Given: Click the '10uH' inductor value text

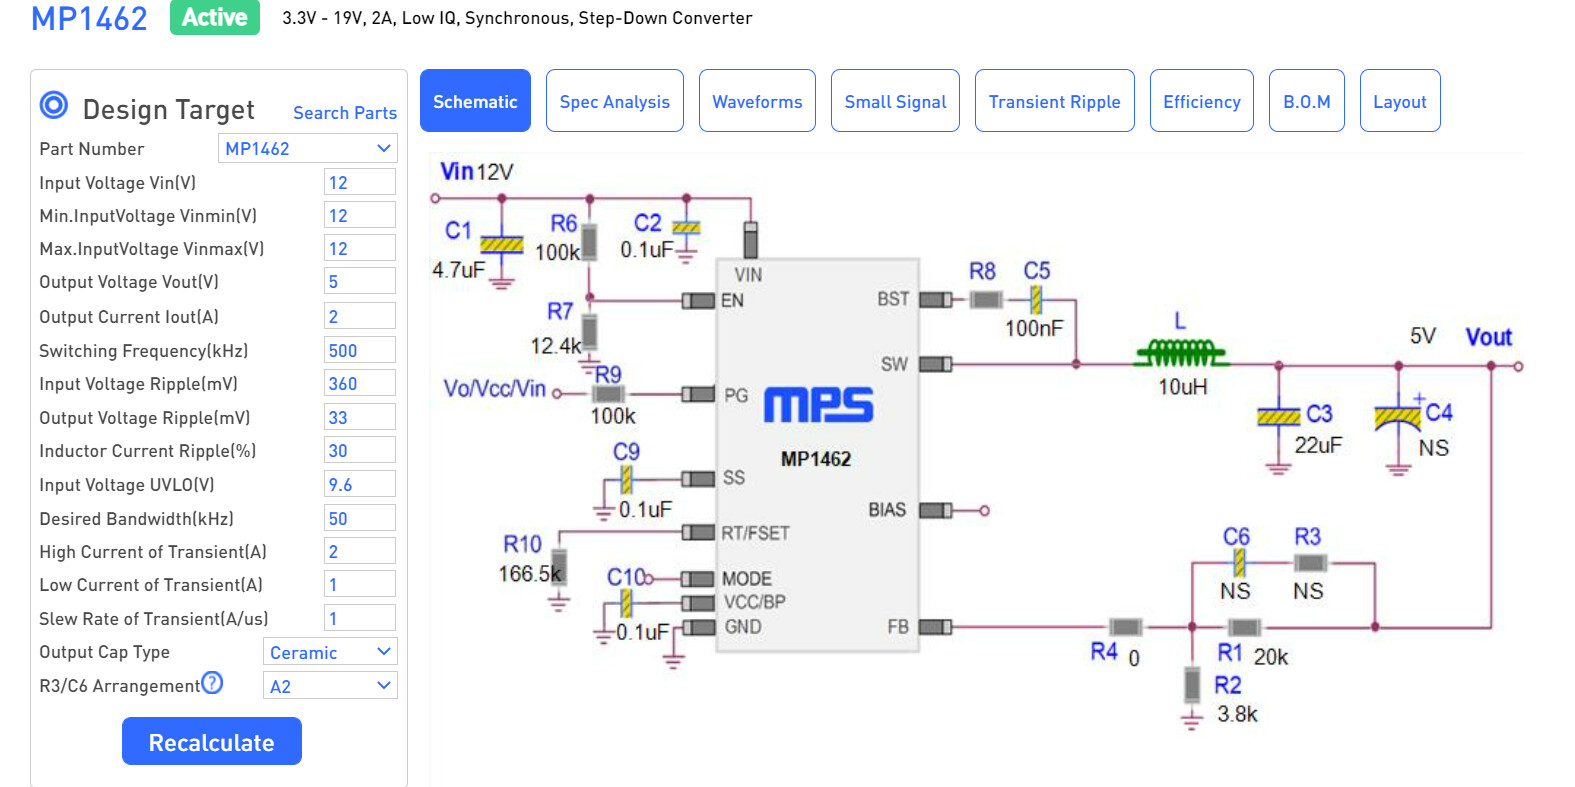Looking at the screenshot, I should [1182, 387].
